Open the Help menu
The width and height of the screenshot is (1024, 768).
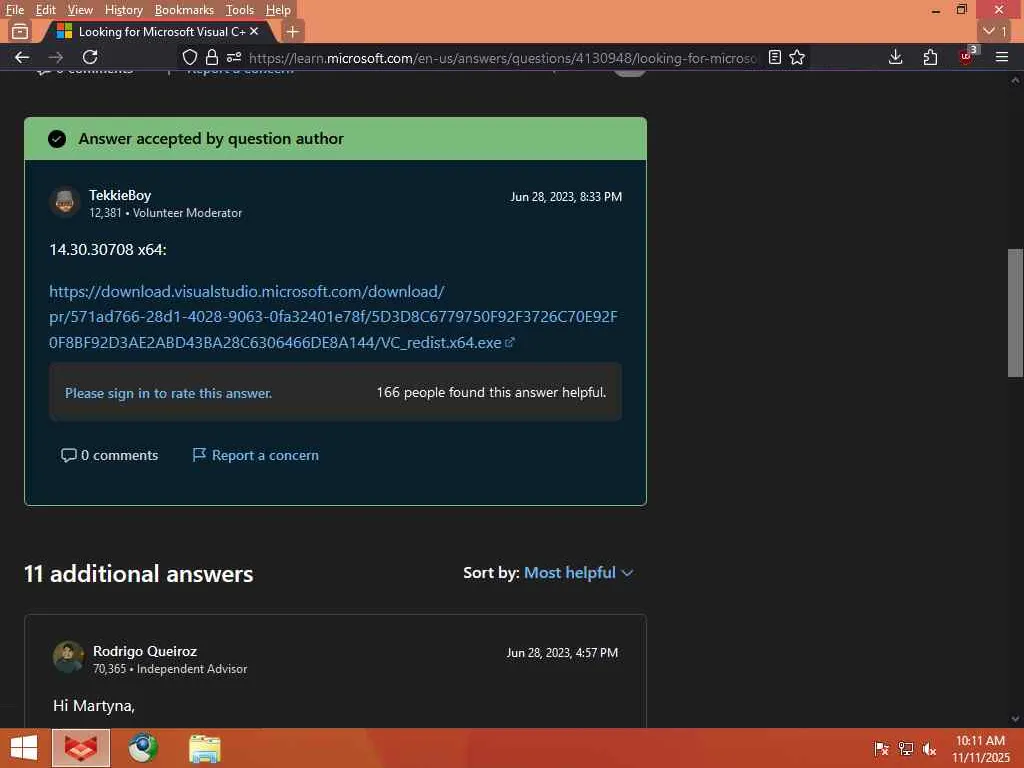(x=278, y=10)
